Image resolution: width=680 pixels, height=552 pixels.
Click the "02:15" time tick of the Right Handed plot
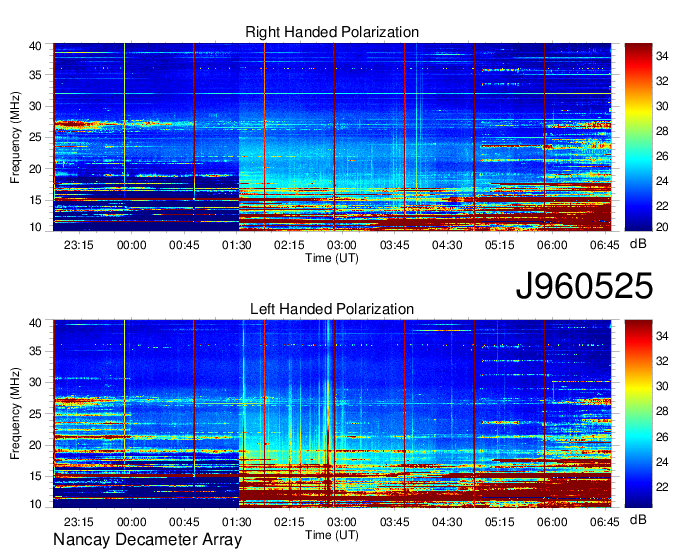(289, 245)
